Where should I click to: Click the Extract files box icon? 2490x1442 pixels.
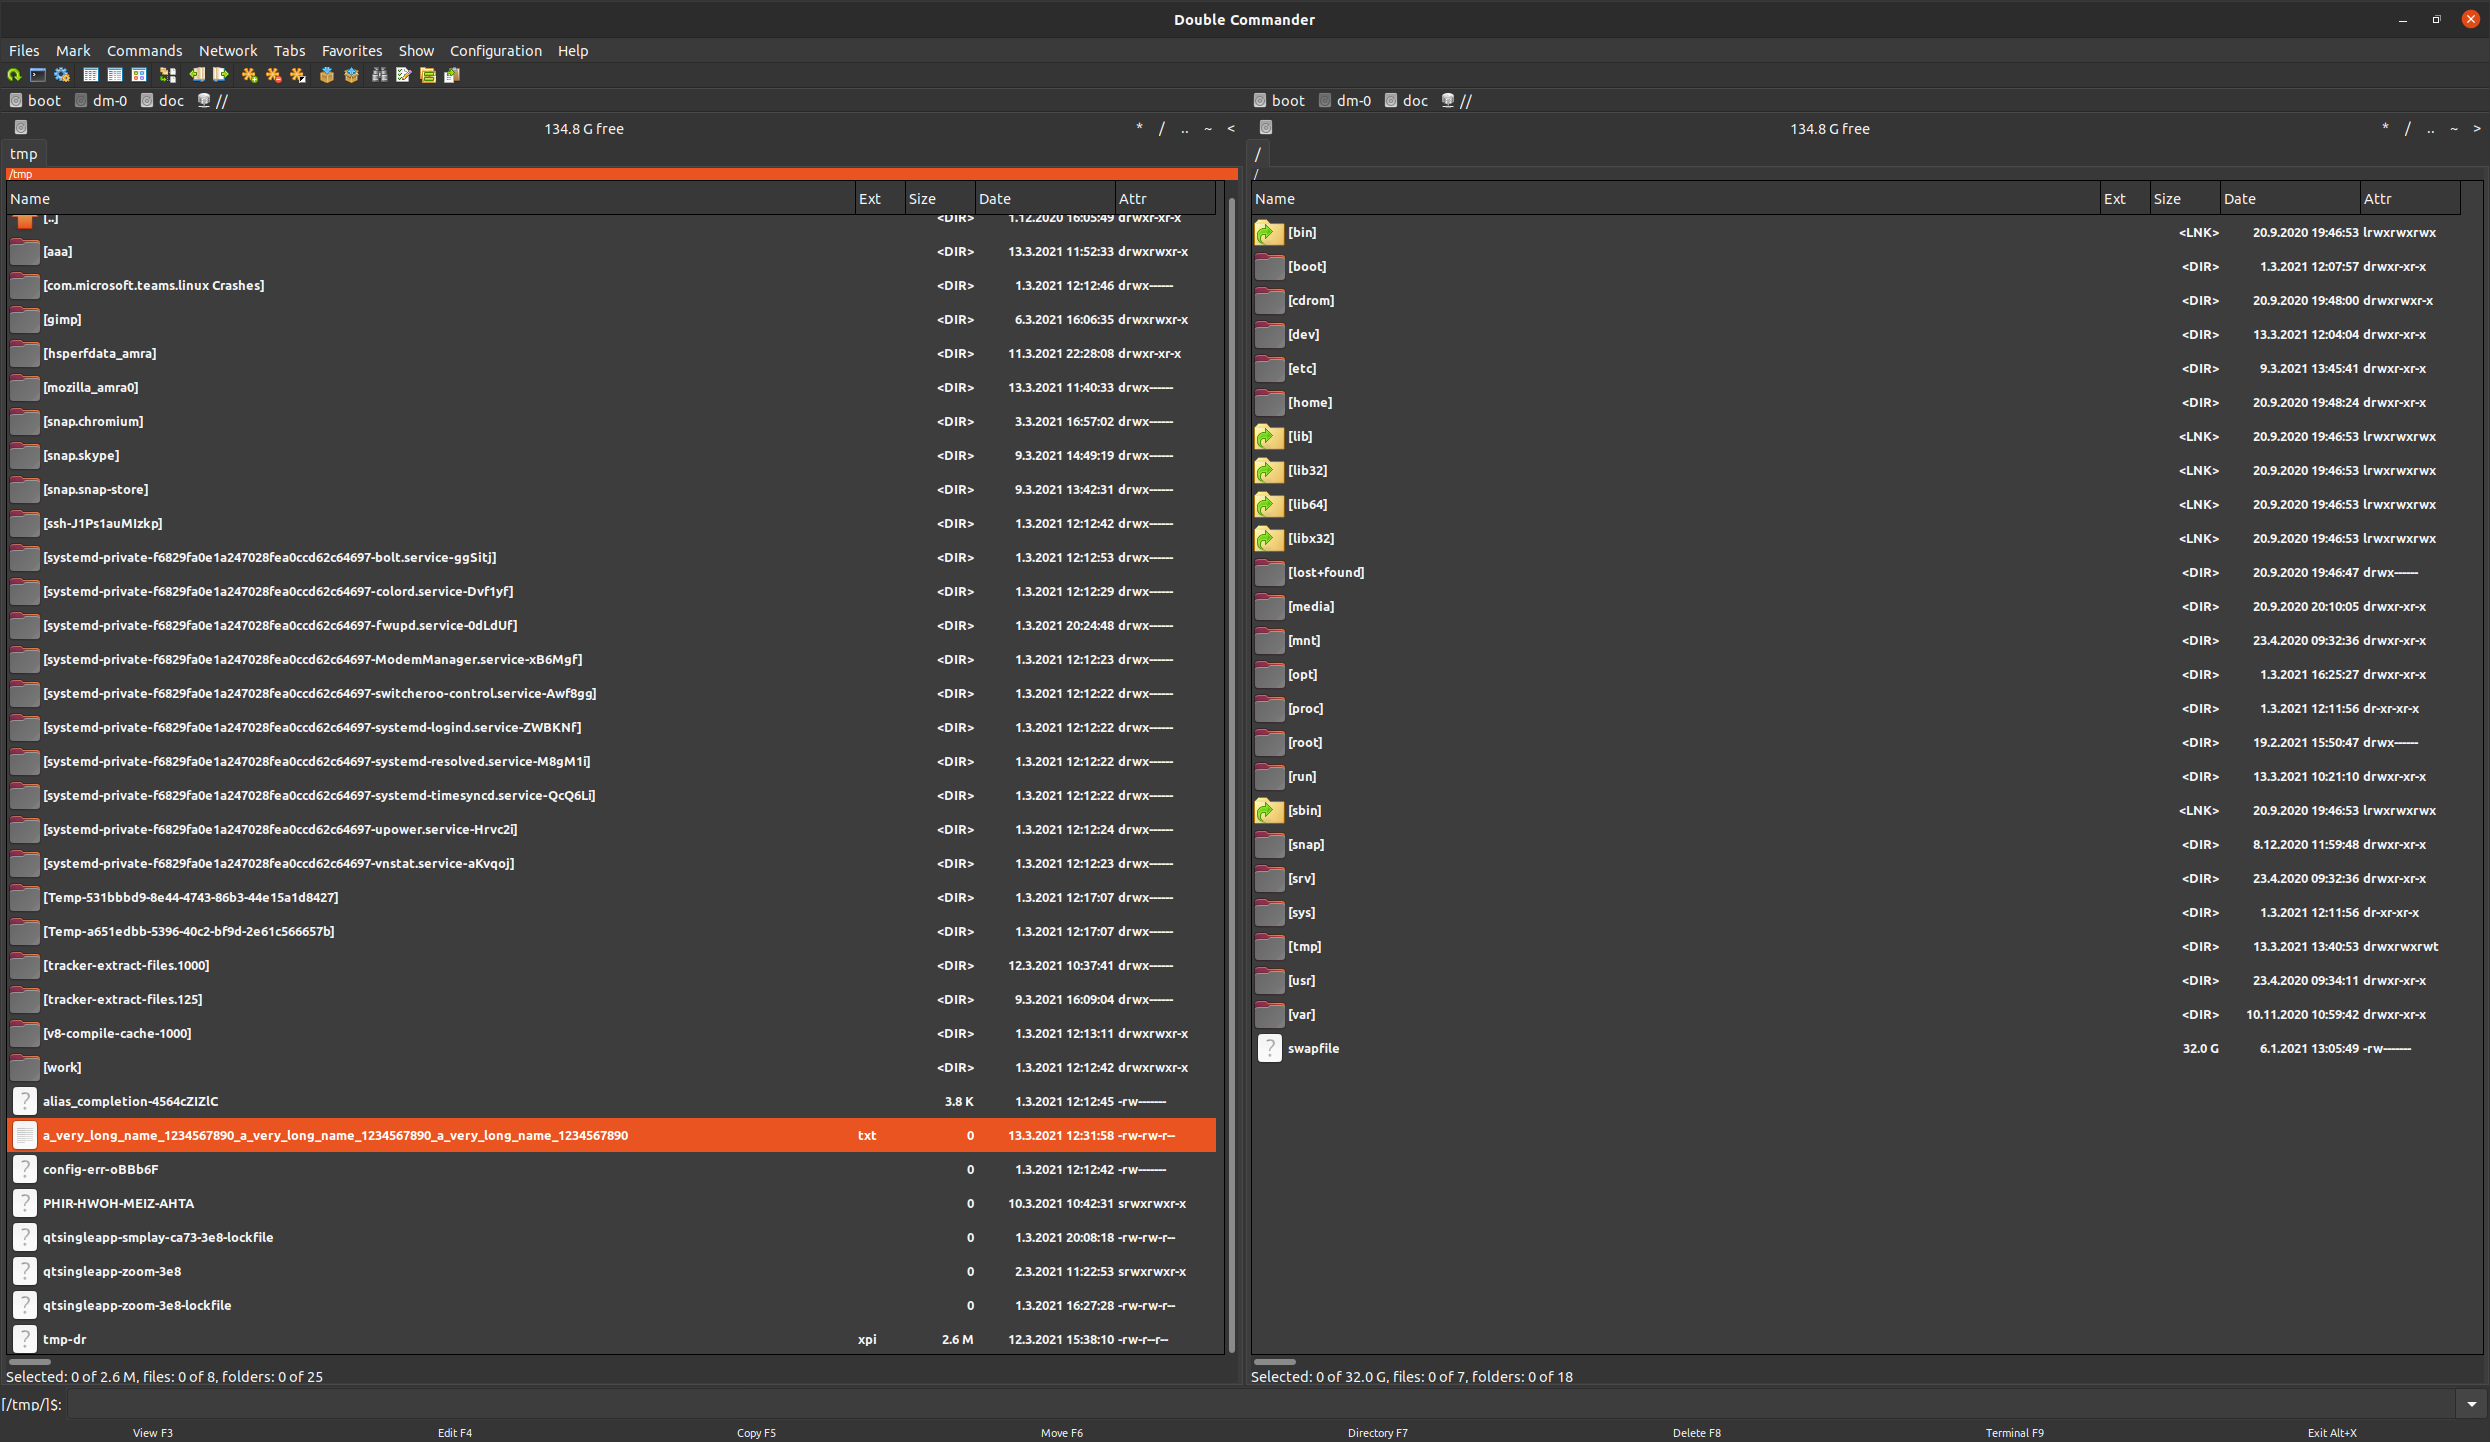click(351, 75)
